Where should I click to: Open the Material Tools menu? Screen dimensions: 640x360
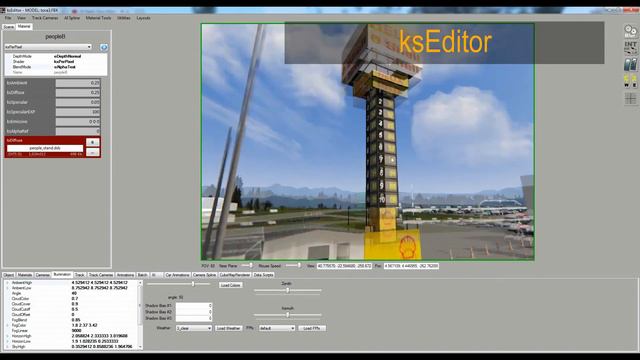pos(98,18)
